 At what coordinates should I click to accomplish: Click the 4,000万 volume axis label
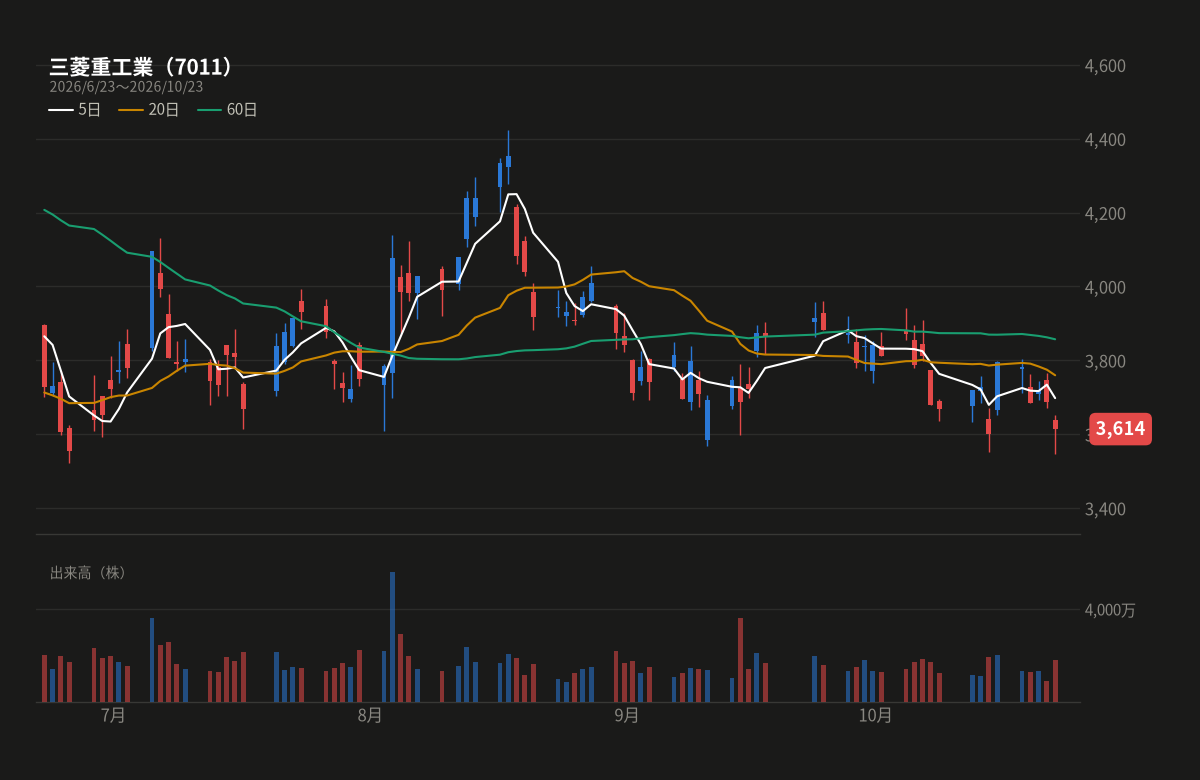[x=1110, y=610]
